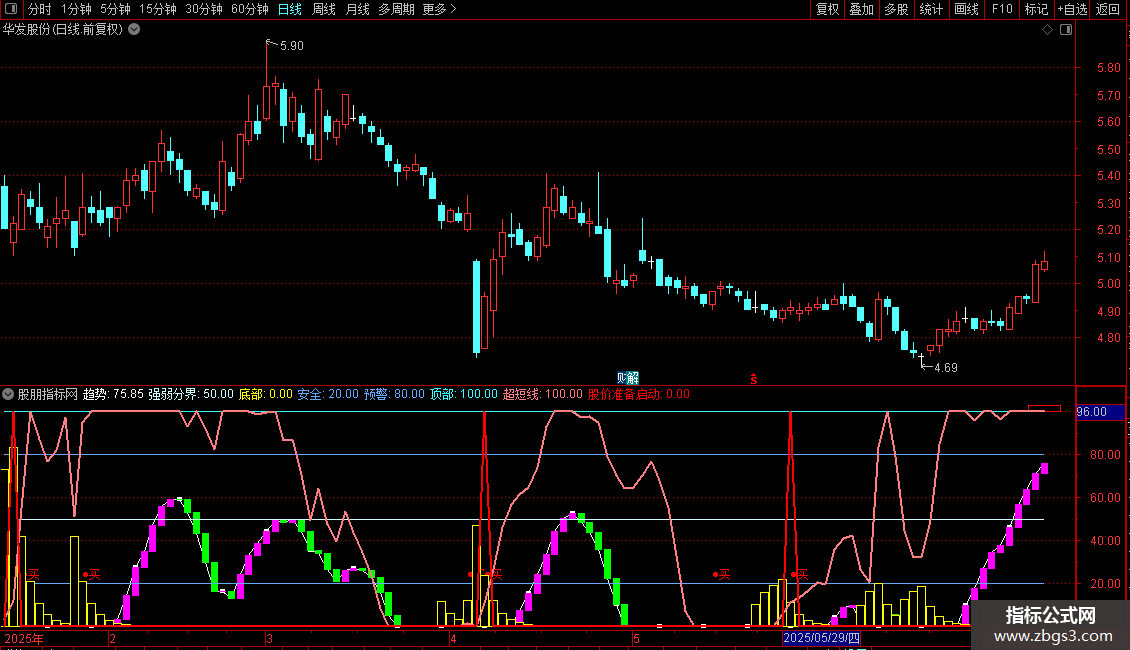Add stock with +自选 button
The width and height of the screenshot is (1130, 650).
[x=1072, y=9]
